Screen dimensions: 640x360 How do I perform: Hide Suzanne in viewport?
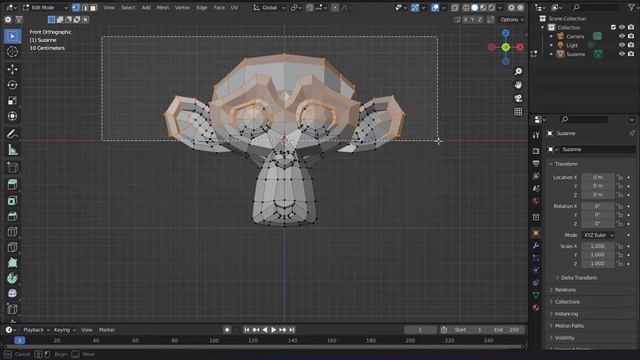[x=622, y=54]
